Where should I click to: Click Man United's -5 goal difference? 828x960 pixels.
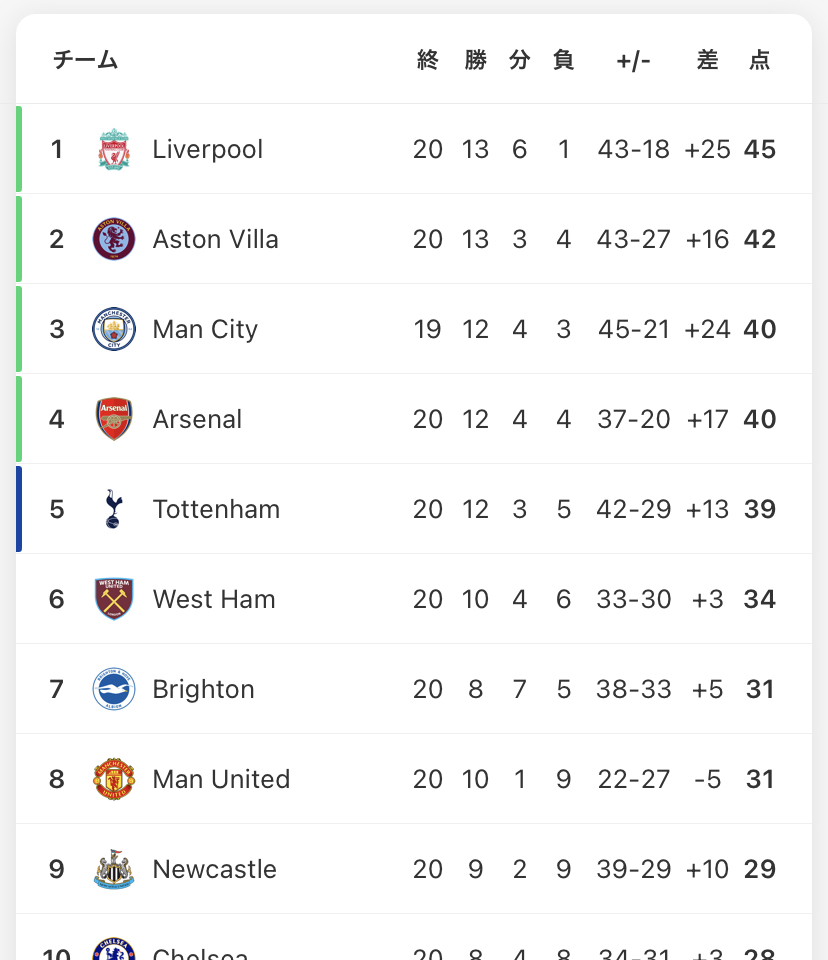tap(707, 779)
